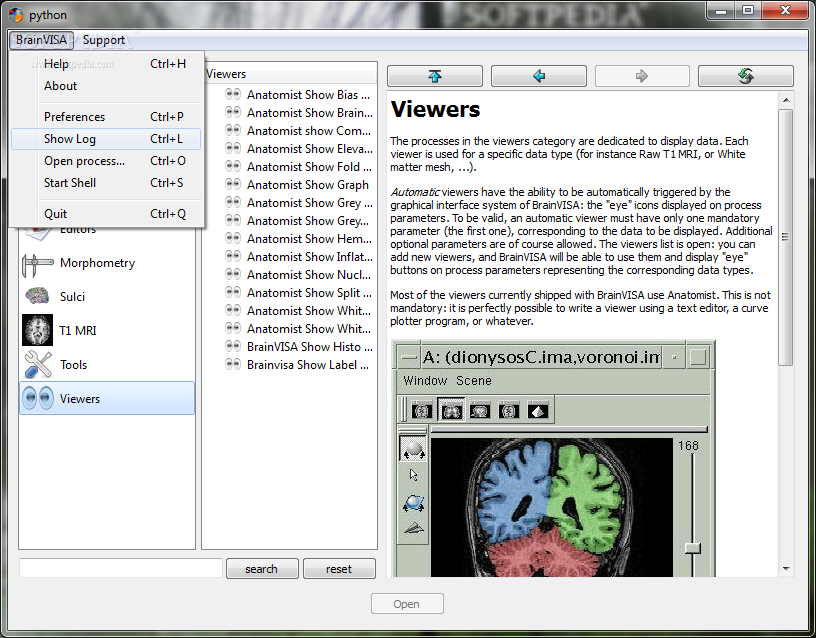This screenshot has height=638, width=816.
Task: Open Preferences from the menu
Action: [x=106, y=117]
